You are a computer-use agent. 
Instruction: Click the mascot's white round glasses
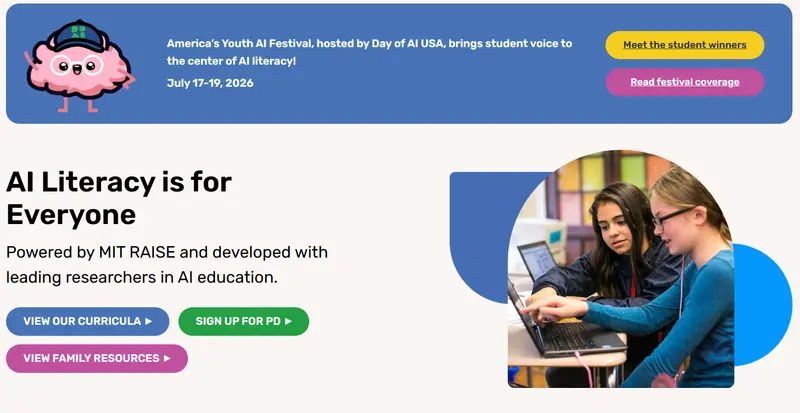(77, 65)
